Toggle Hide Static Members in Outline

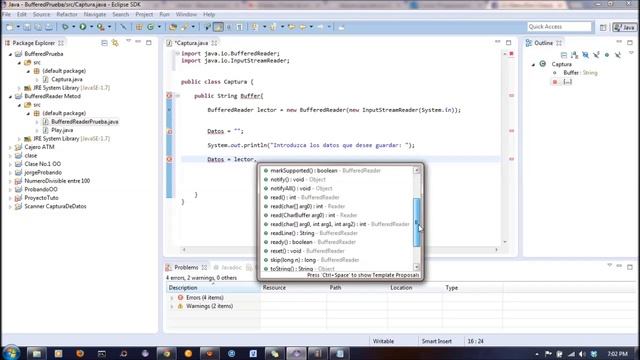596,55
